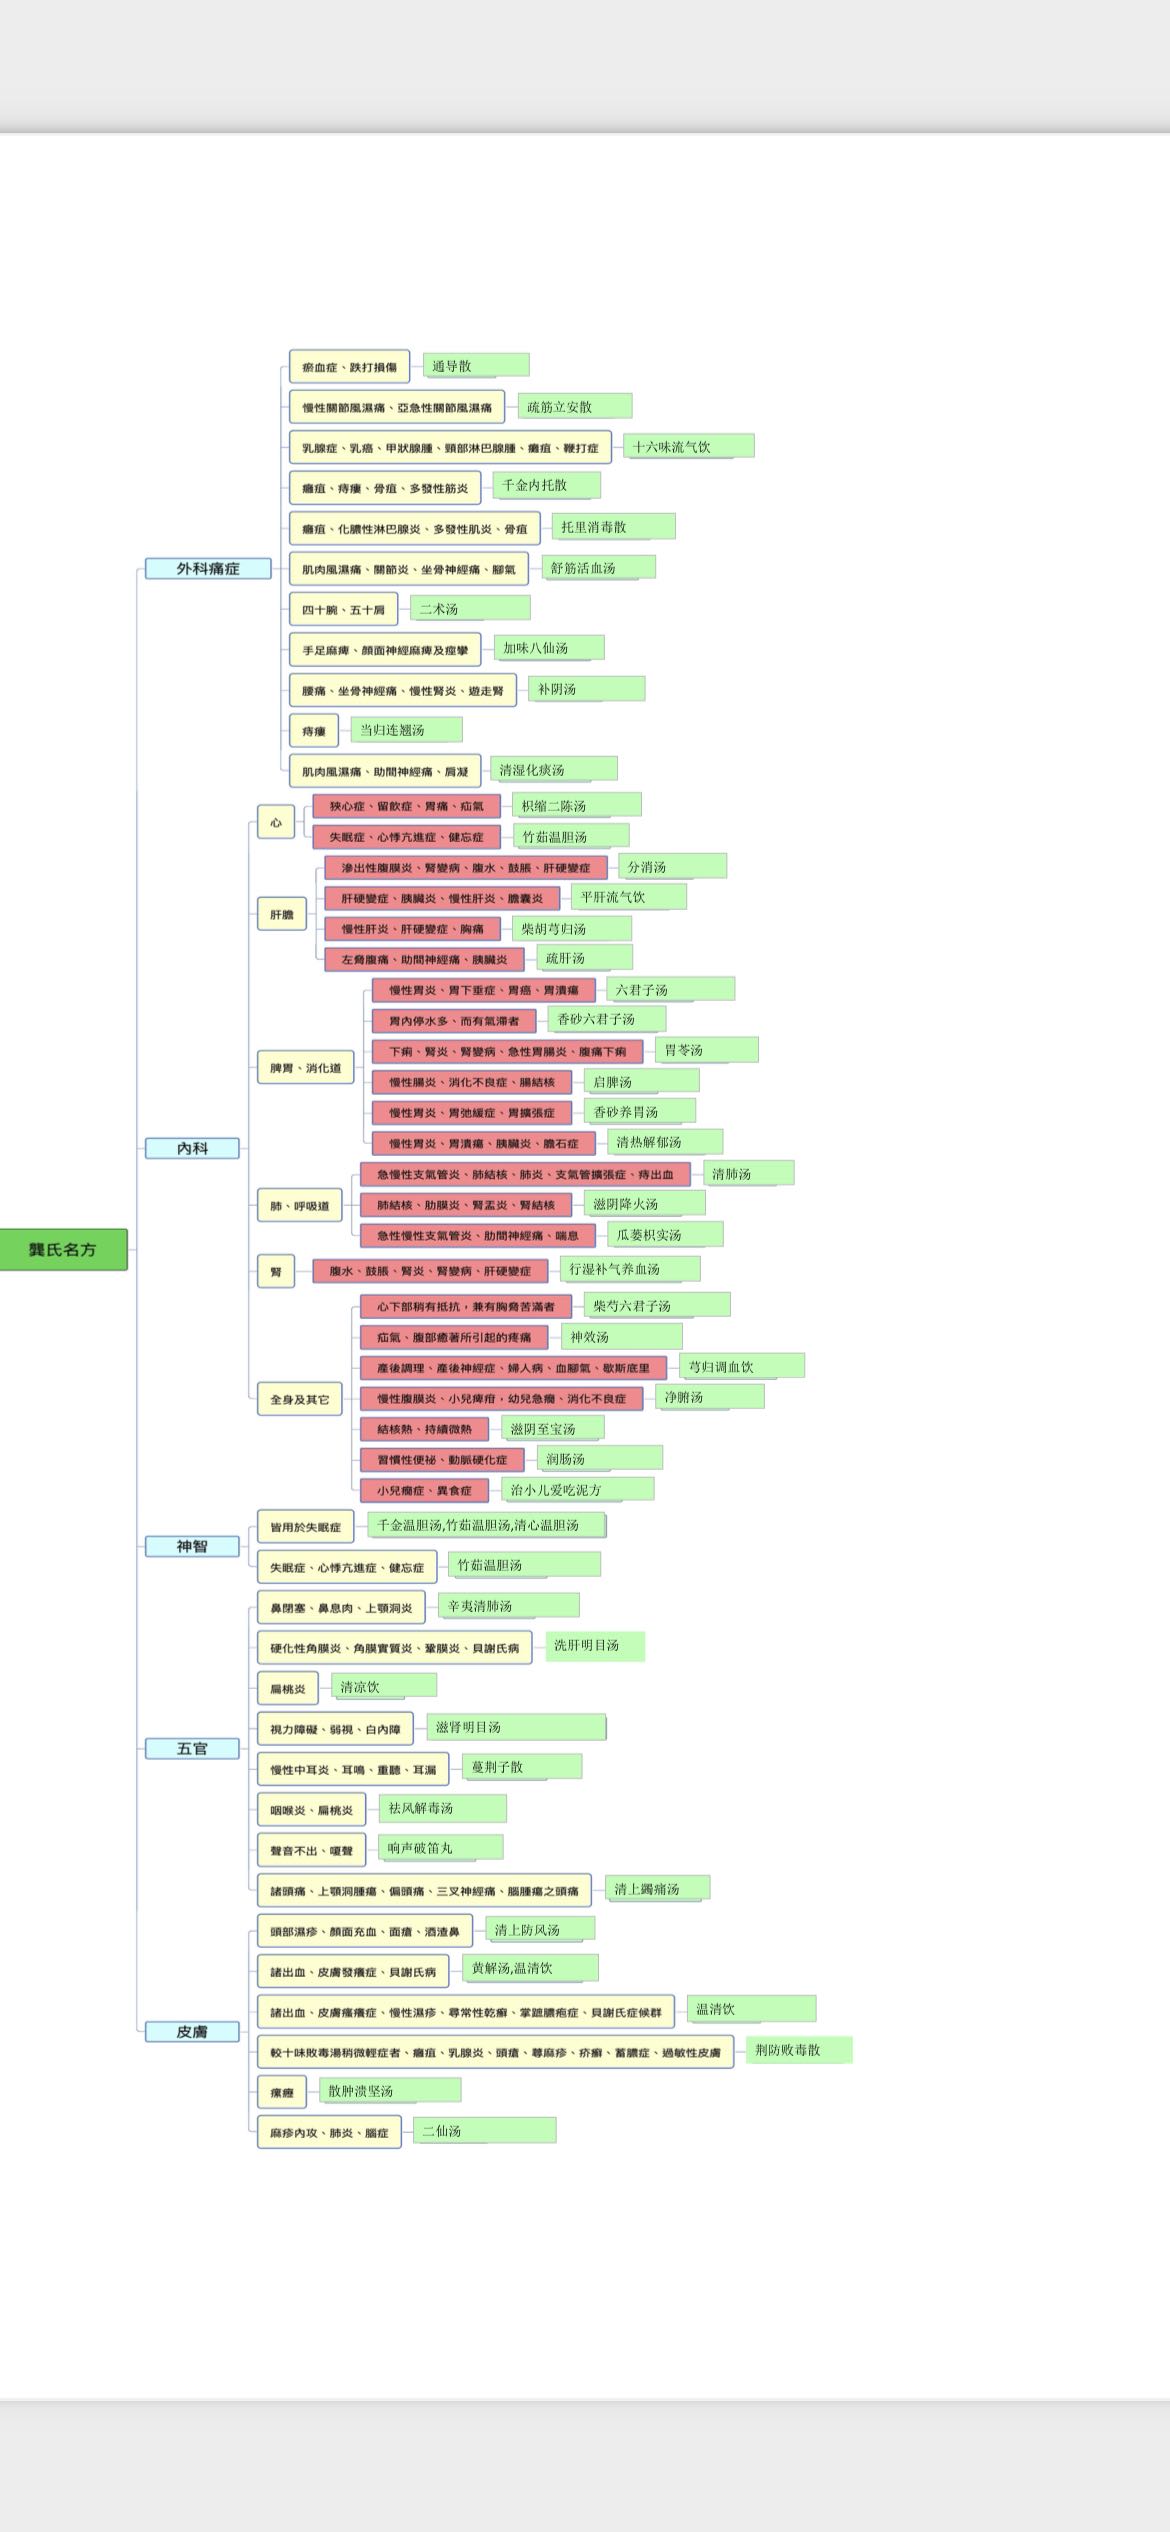Select the 舒筋活血汤 formula node
1170x2532 pixels.
(598, 567)
